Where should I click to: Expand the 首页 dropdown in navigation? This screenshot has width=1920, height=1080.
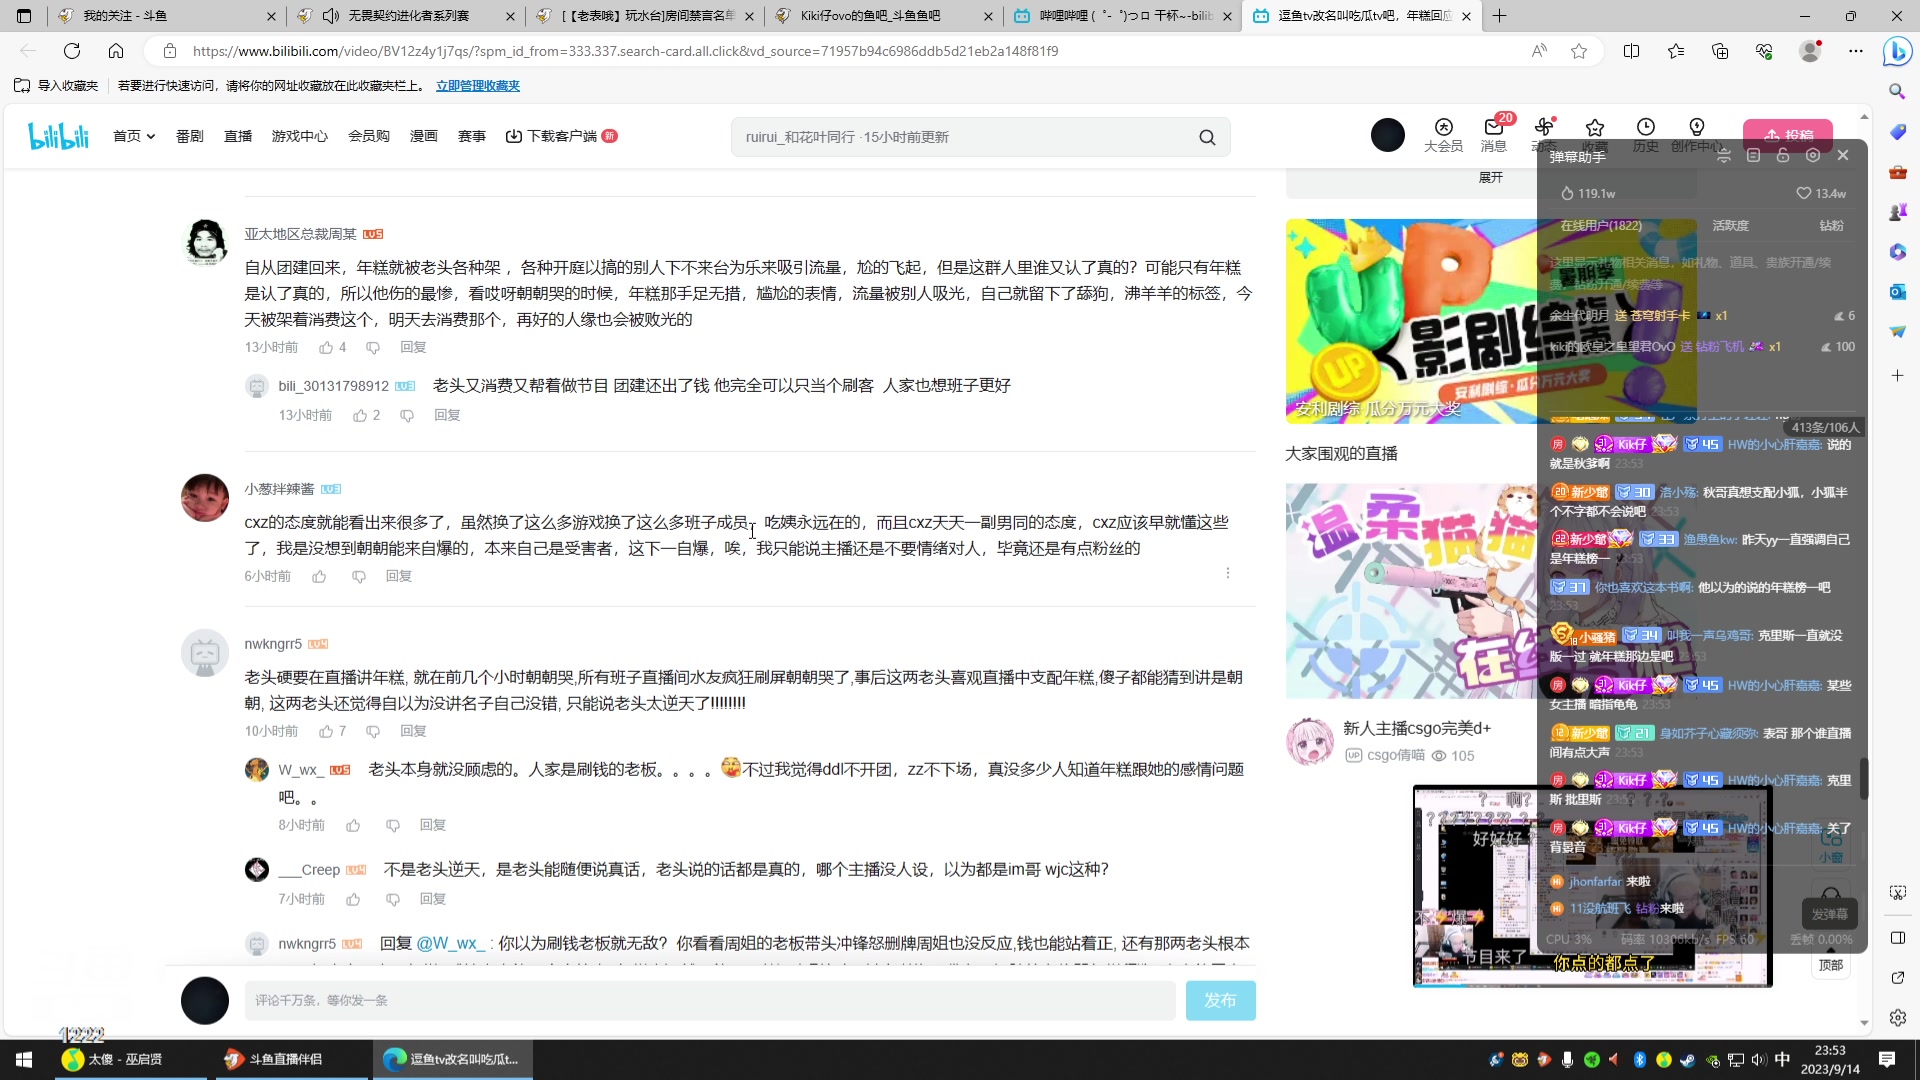(x=134, y=136)
